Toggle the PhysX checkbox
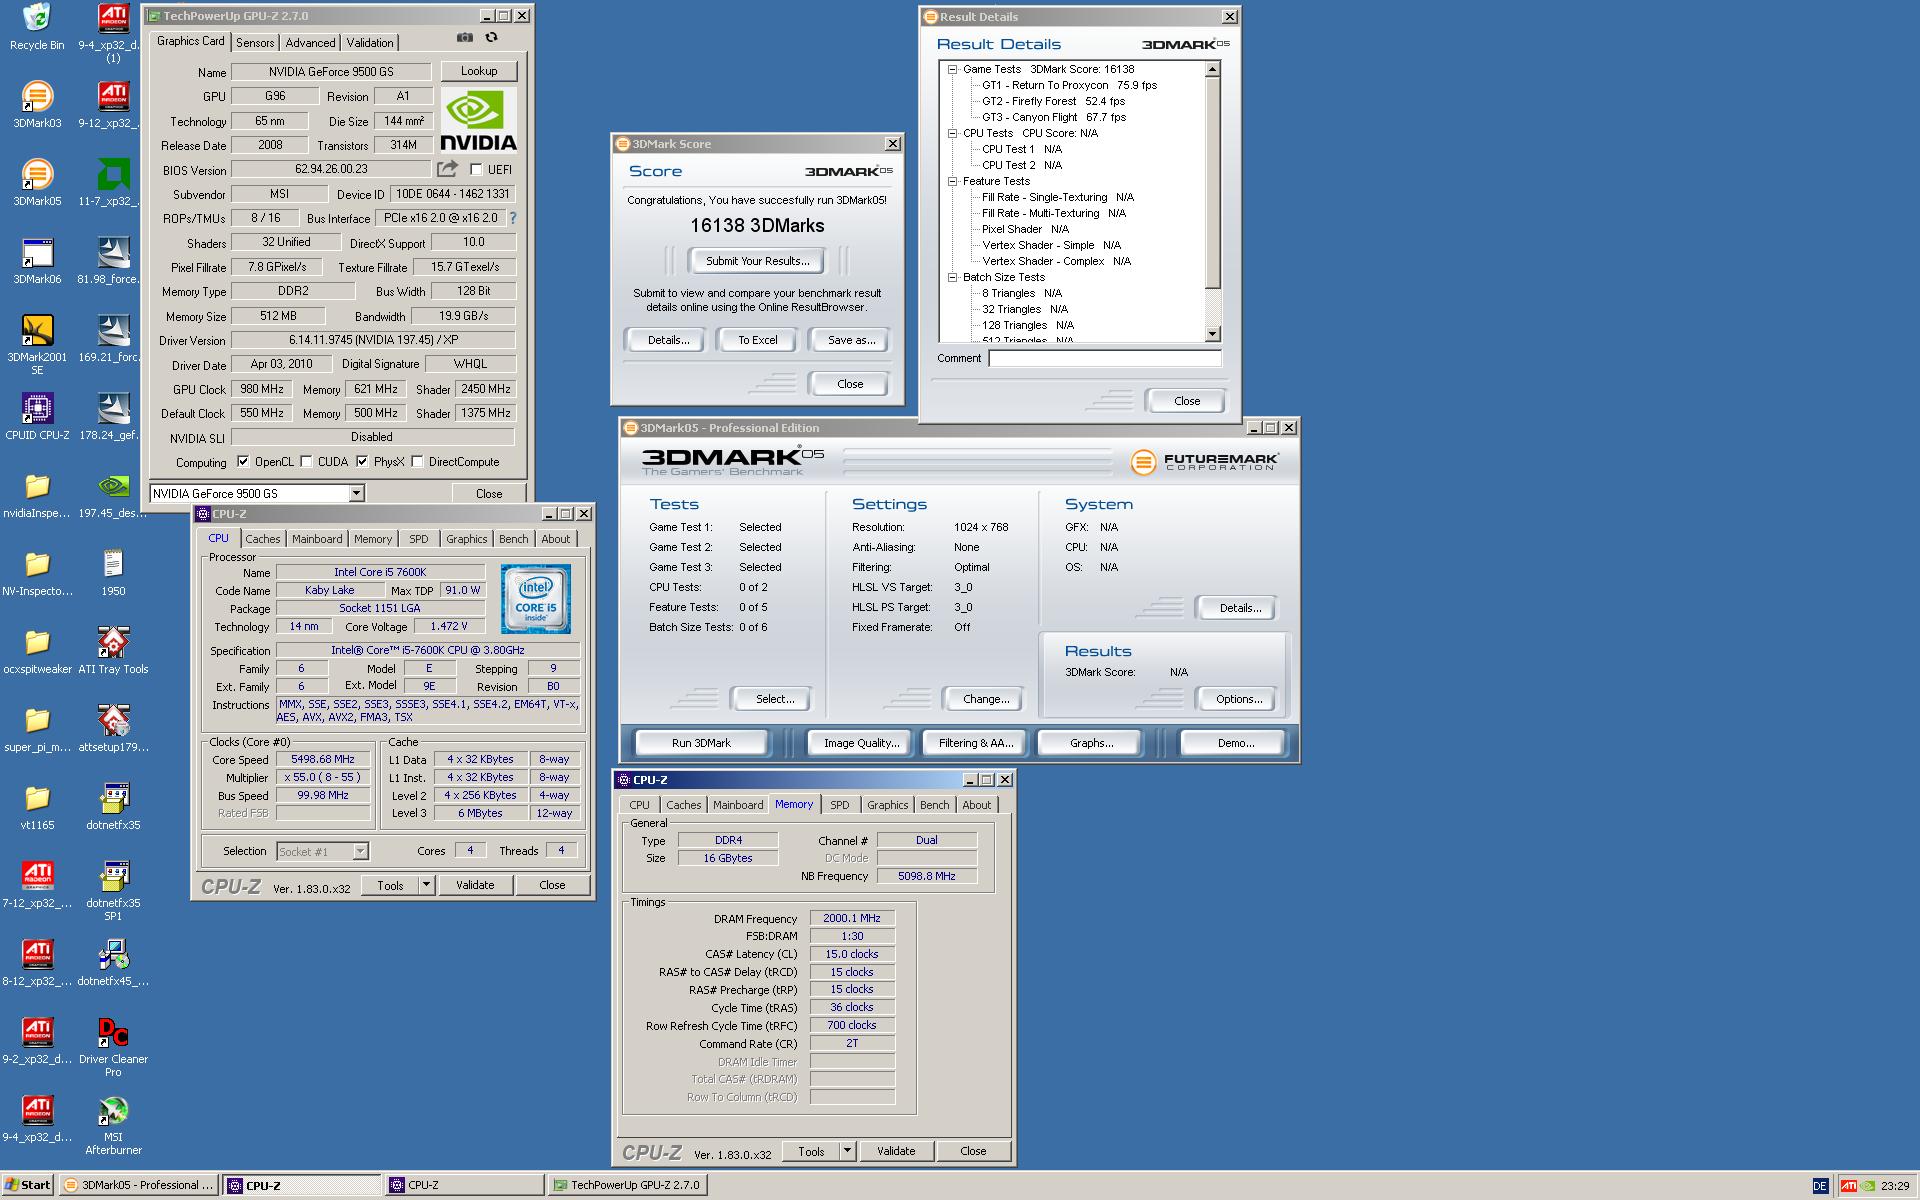The height and width of the screenshot is (1200, 1920). (362, 462)
